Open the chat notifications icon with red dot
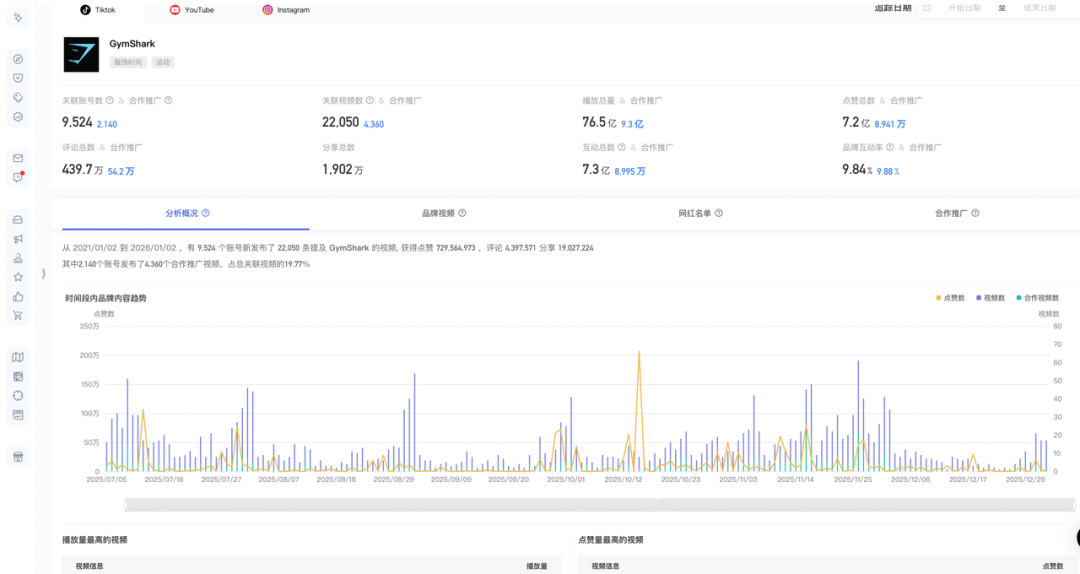Viewport: 1080px width, 574px height. click(17, 178)
